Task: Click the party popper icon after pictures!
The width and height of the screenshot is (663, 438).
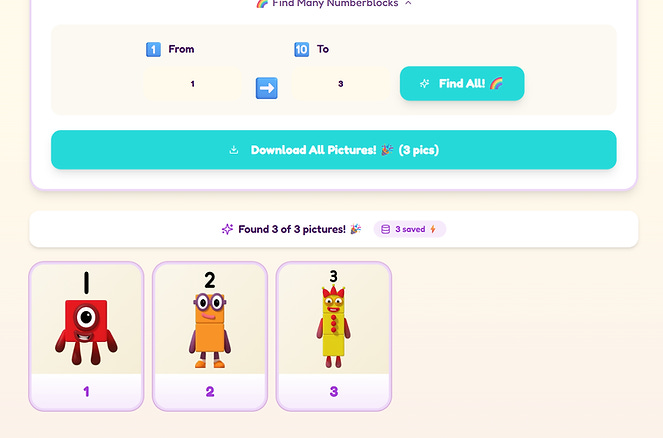Action: pyautogui.click(x=356, y=229)
